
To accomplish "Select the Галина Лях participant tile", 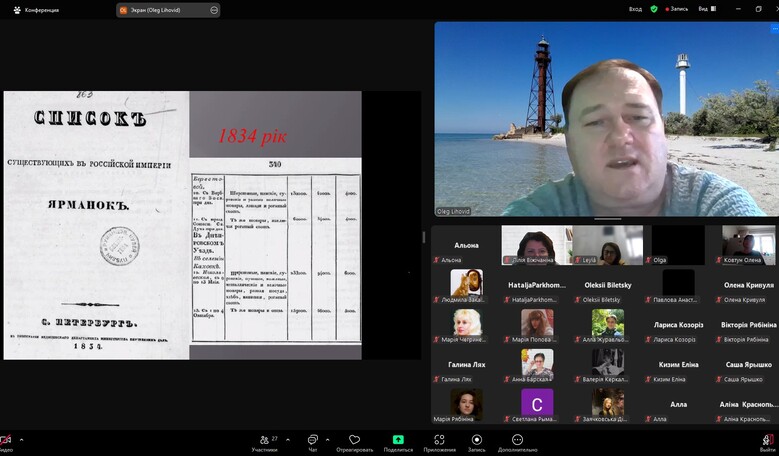I will point(466,365).
